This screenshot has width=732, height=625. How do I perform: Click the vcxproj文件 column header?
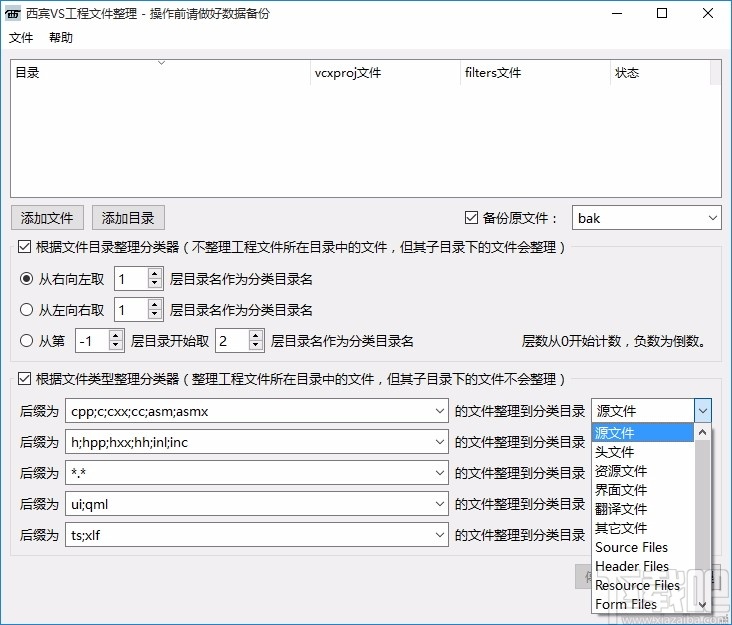[x=385, y=72]
